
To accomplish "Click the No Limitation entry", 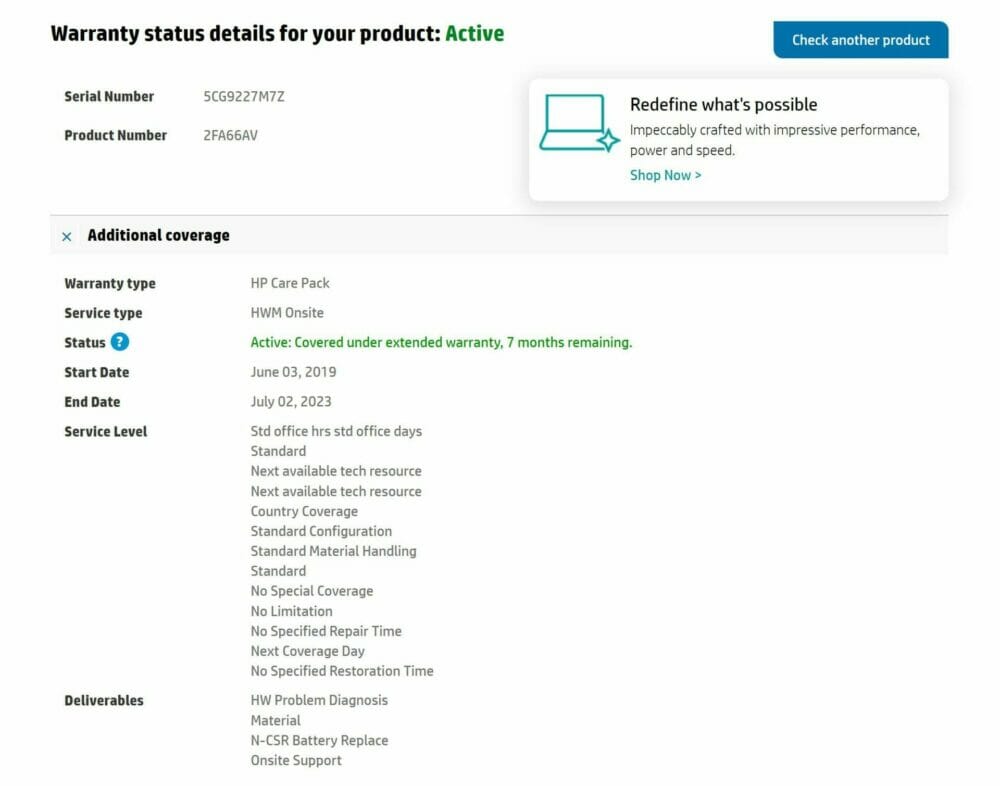I will (291, 611).
